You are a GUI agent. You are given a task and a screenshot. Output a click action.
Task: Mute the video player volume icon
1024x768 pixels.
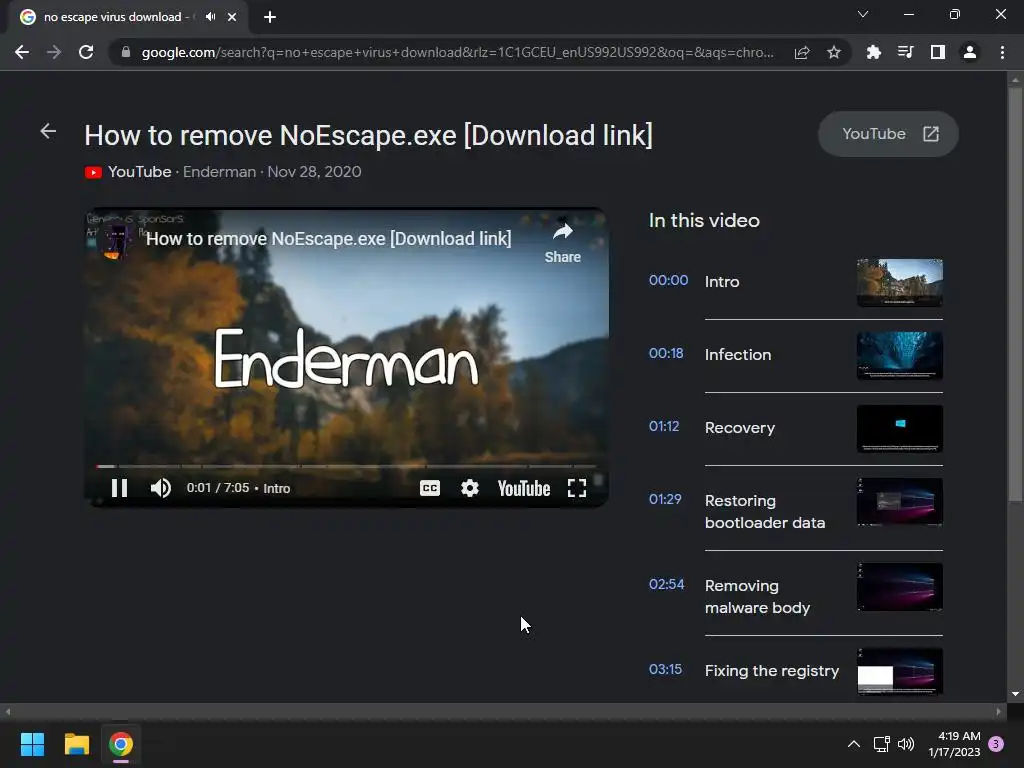[161, 488]
